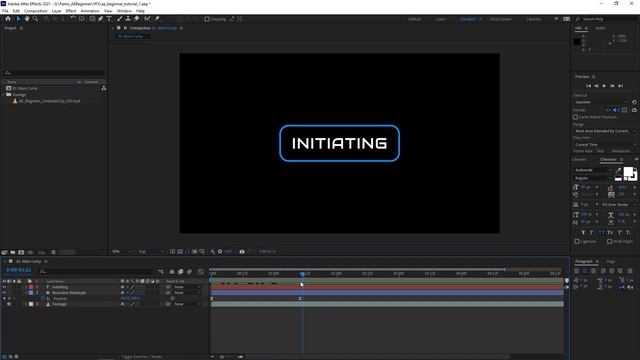Viewport: 640px width, 360px height.
Task: Click the reset preview shortcut icon
Action: point(634,102)
